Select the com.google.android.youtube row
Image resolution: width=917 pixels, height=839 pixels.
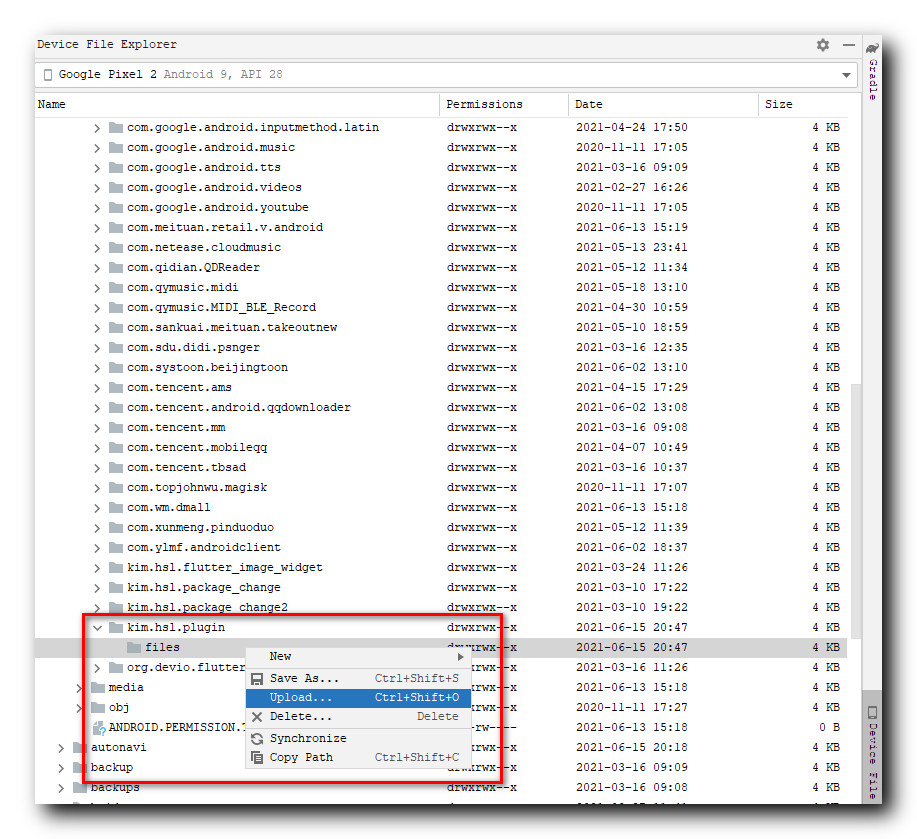click(440, 207)
